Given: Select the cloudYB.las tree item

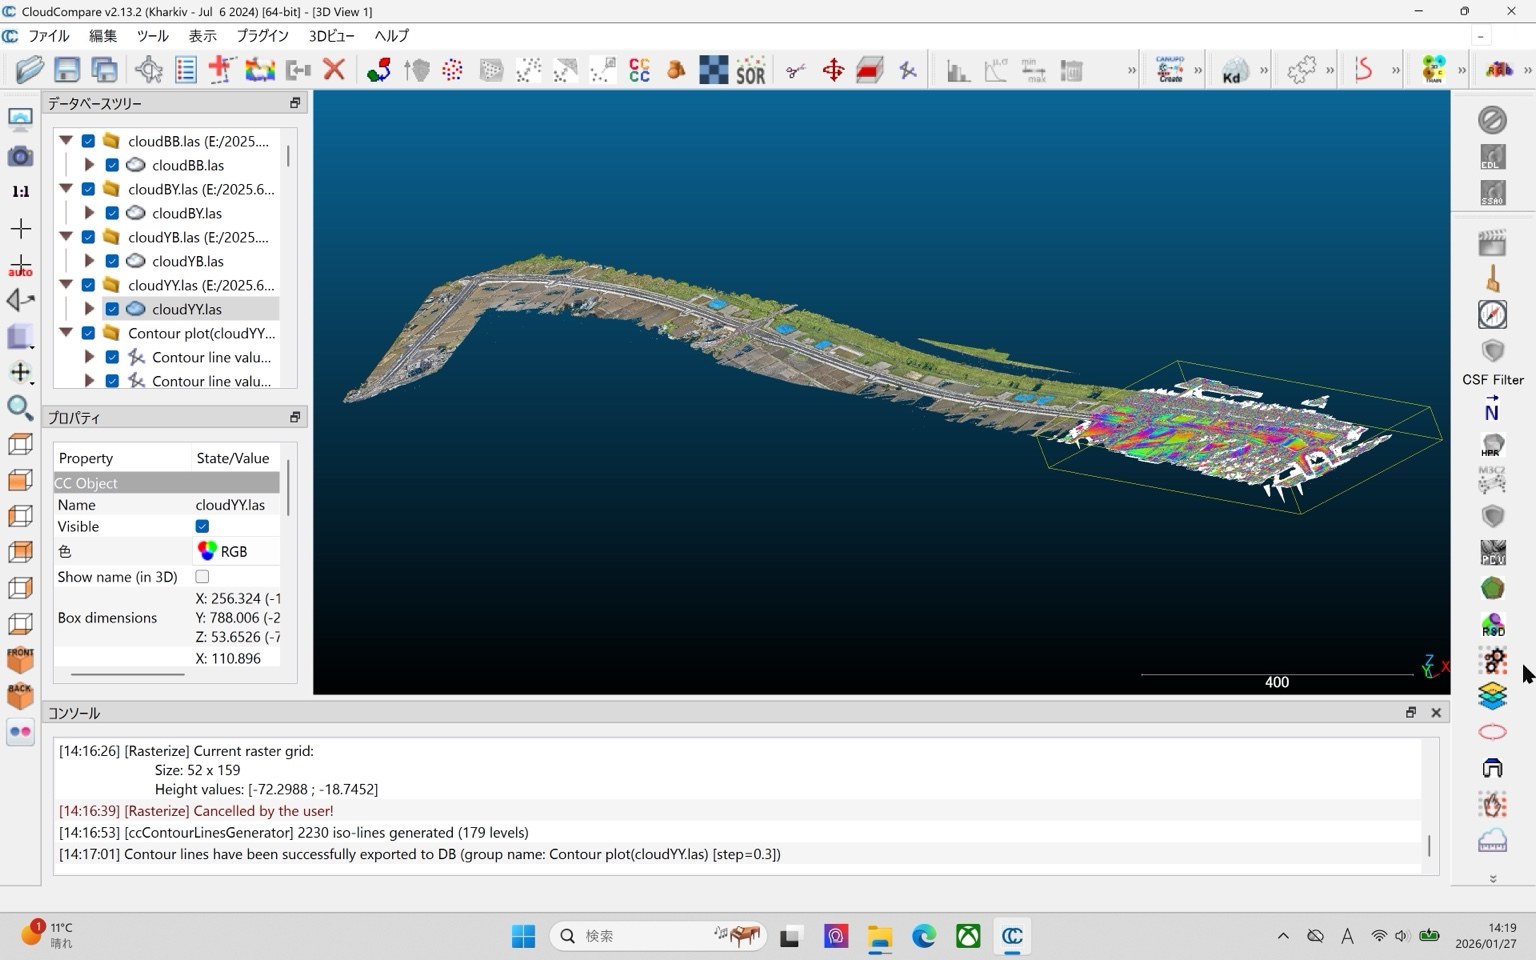Looking at the screenshot, I should click(188, 261).
